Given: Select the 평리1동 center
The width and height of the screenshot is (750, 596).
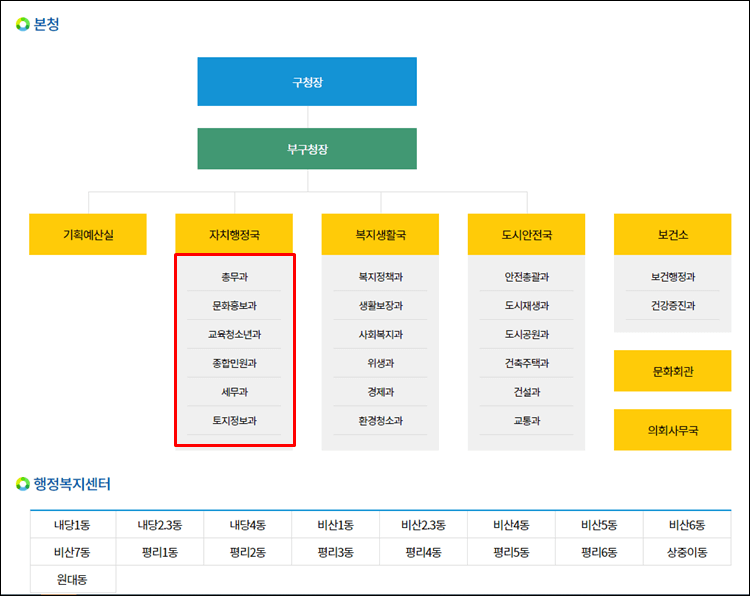Looking at the screenshot, I should pyautogui.click(x=160, y=552).
